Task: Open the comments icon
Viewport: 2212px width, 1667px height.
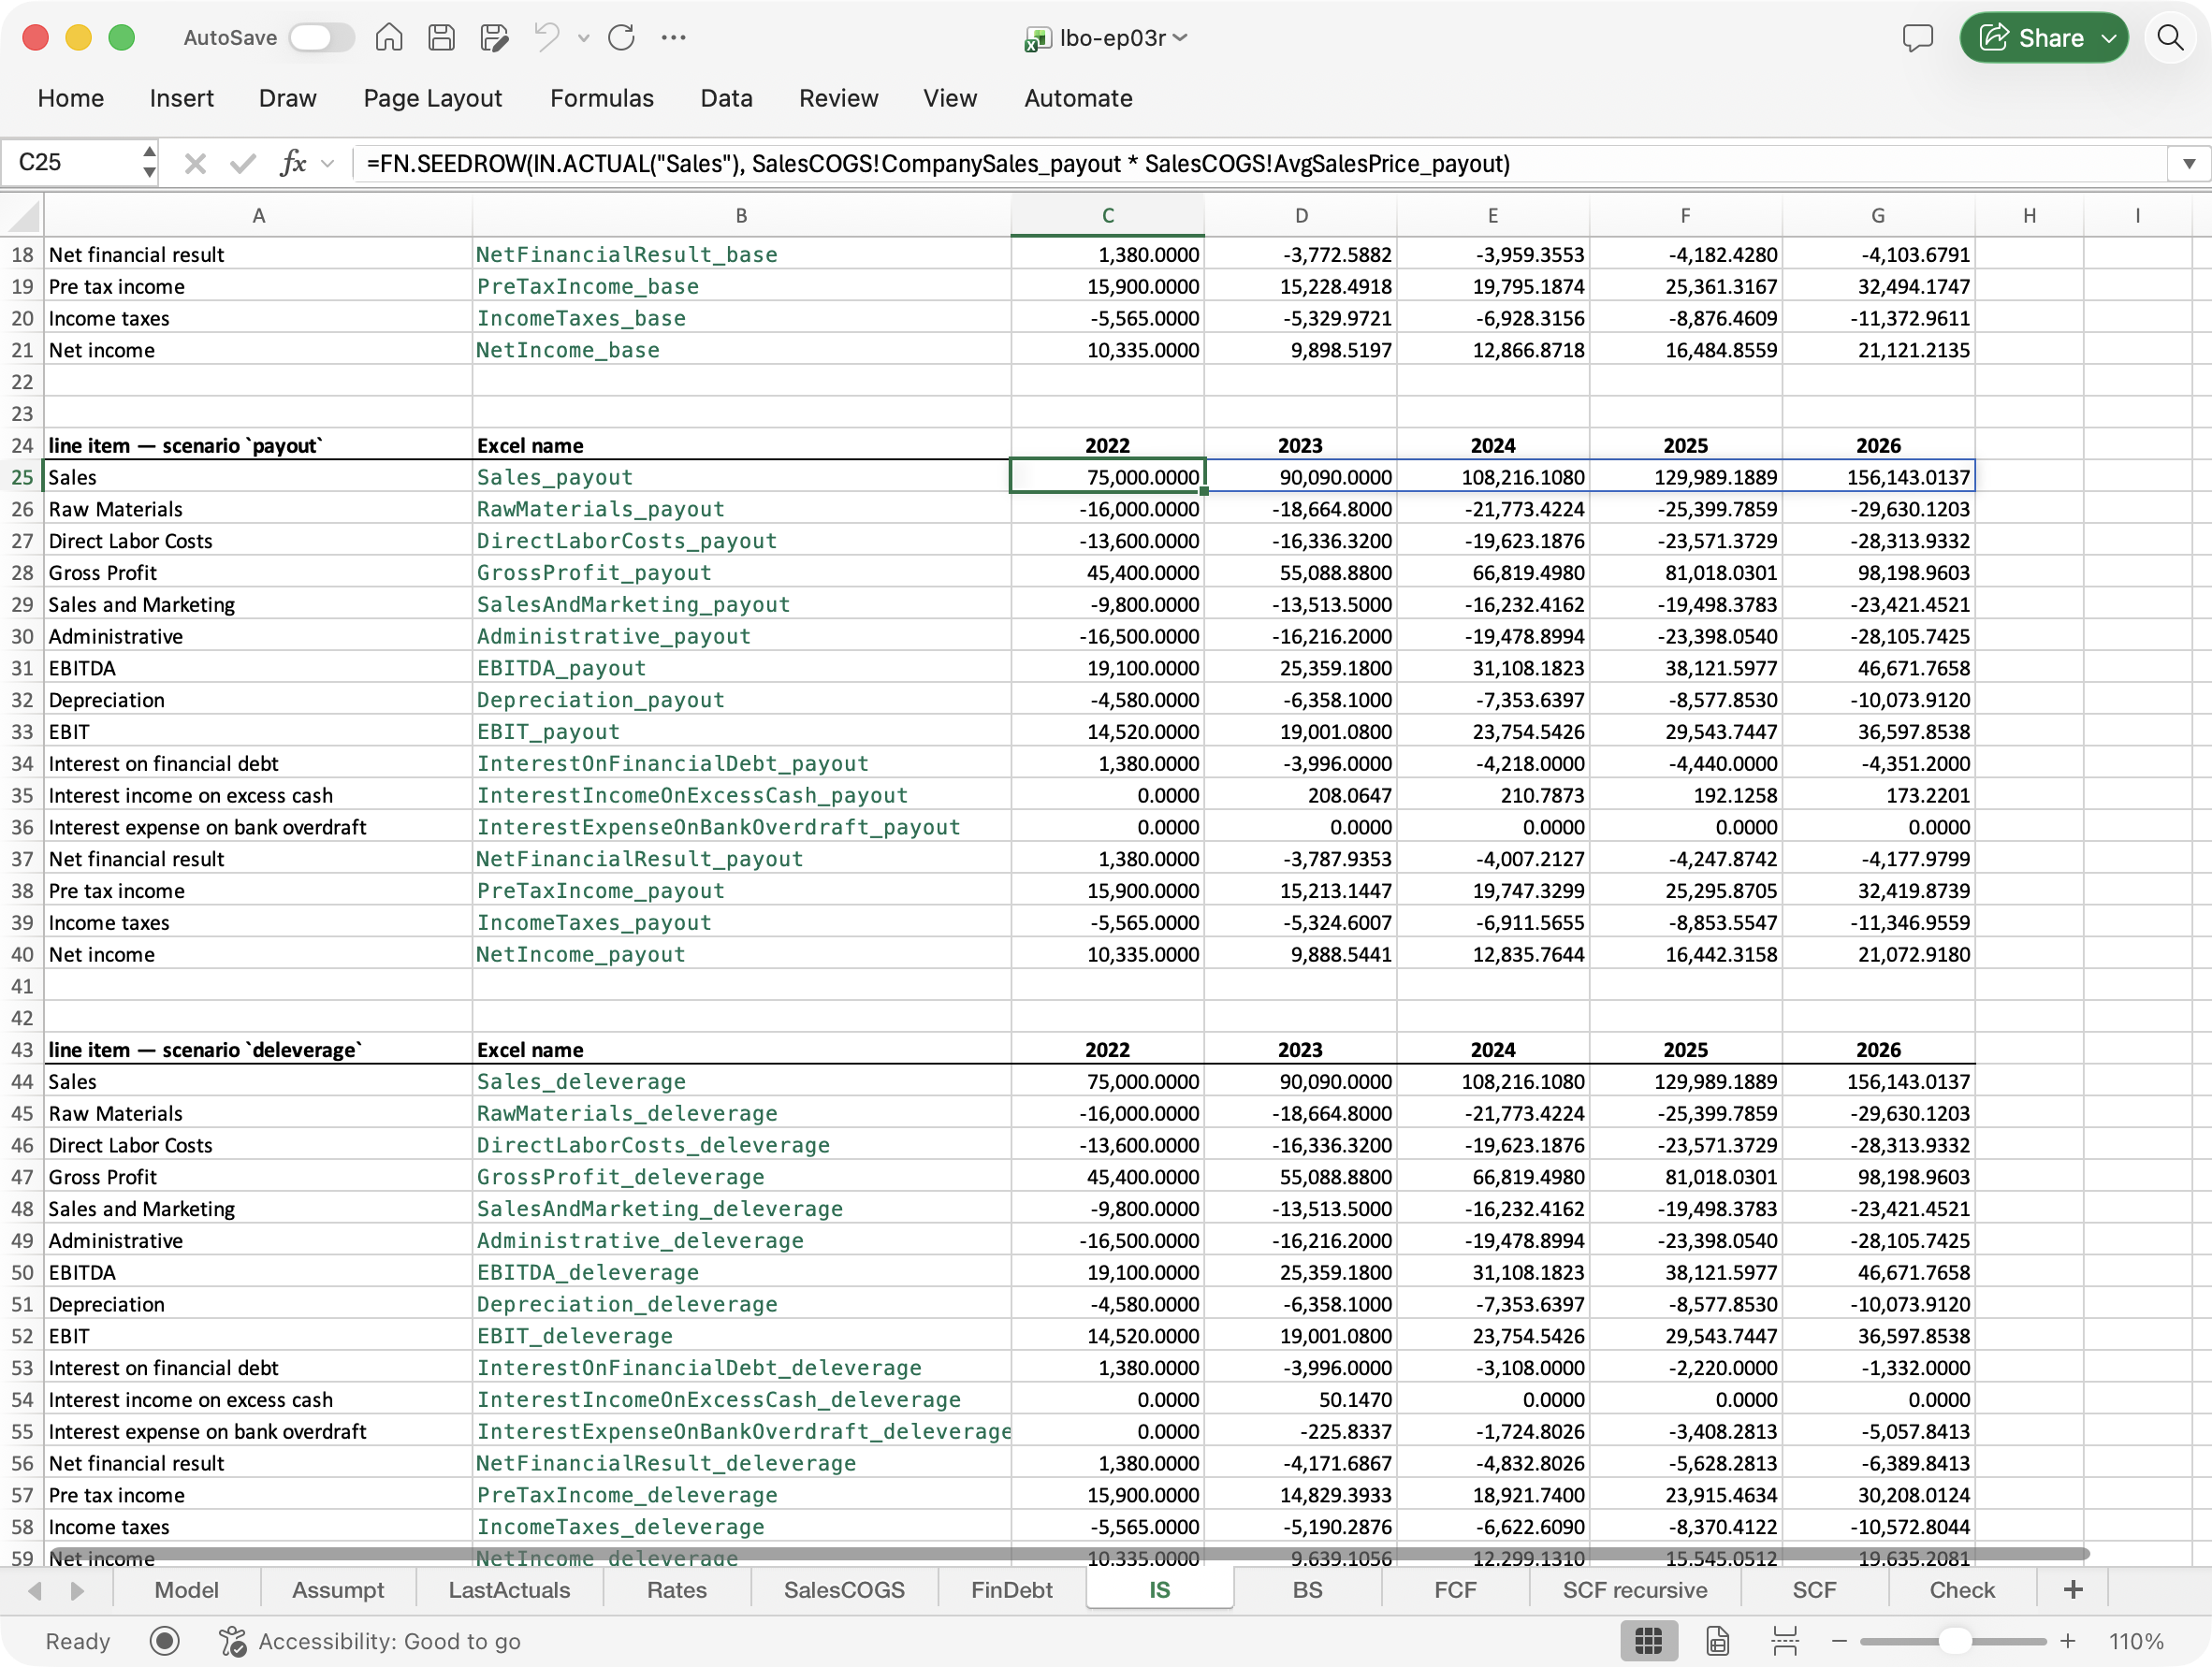Action: click(1917, 38)
